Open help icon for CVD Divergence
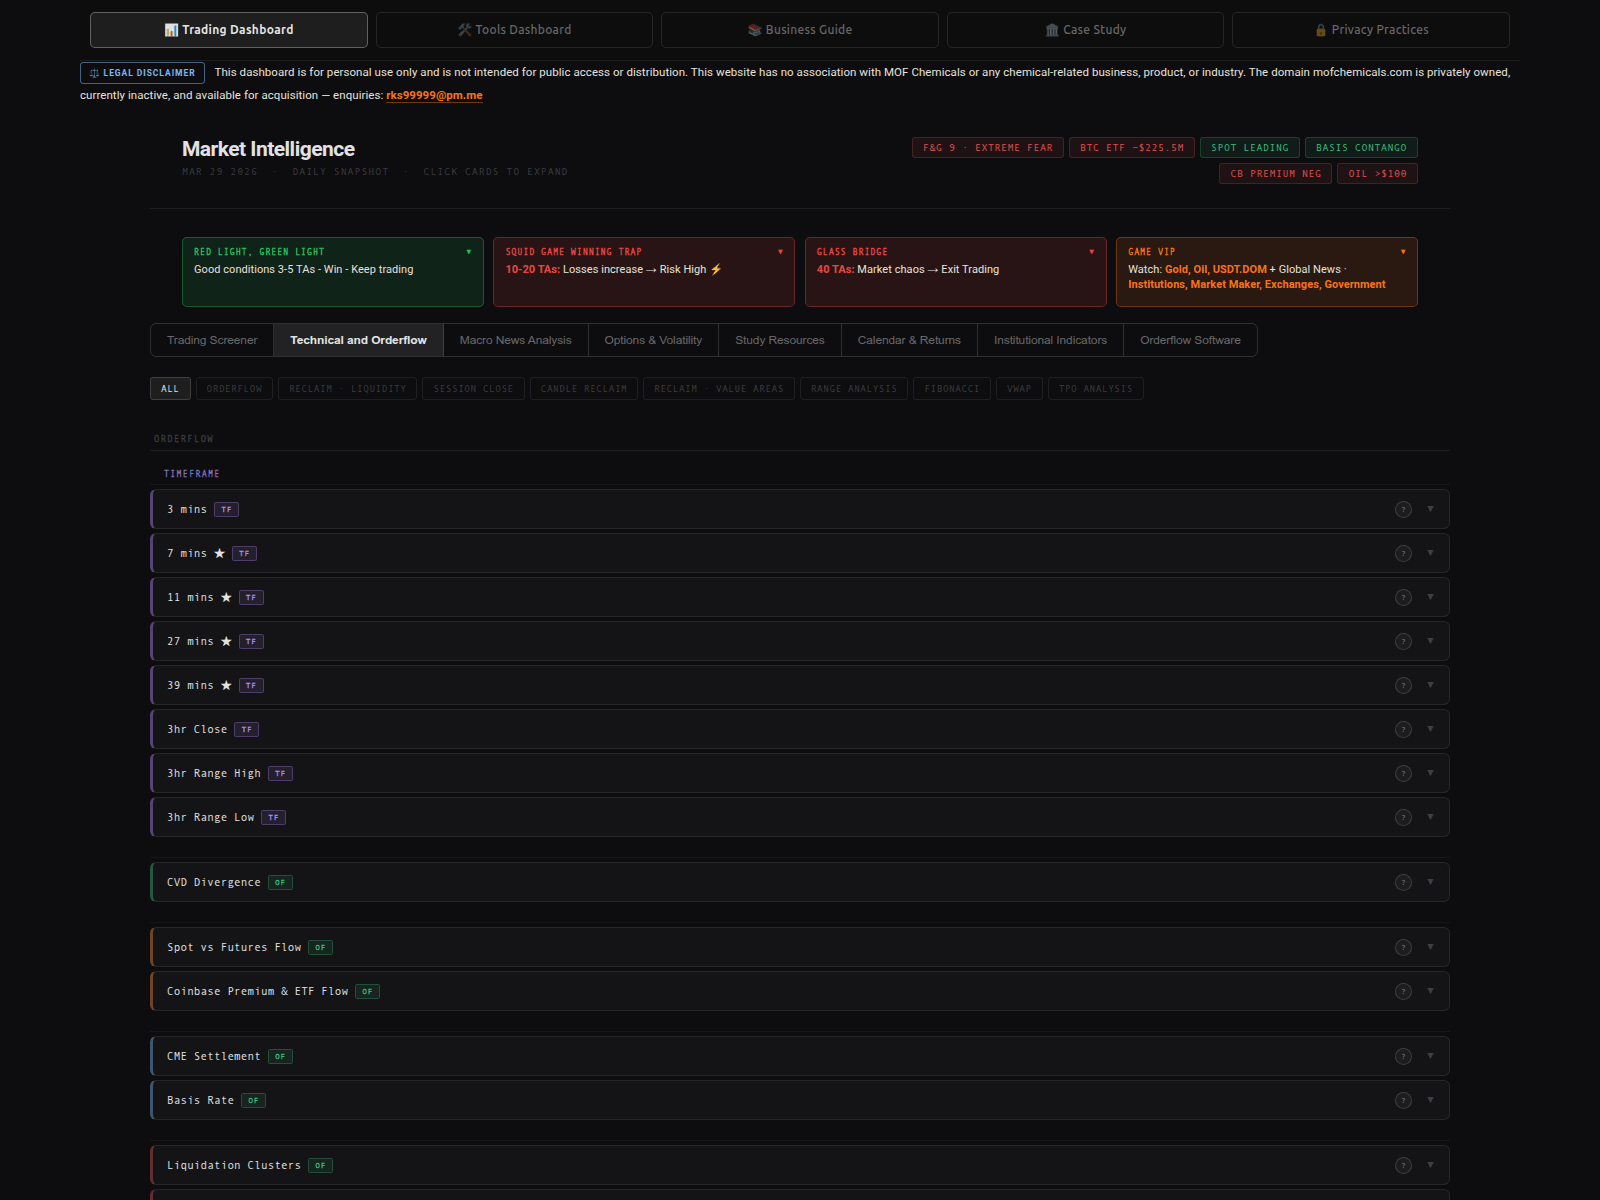1600x1200 pixels. click(1403, 883)
